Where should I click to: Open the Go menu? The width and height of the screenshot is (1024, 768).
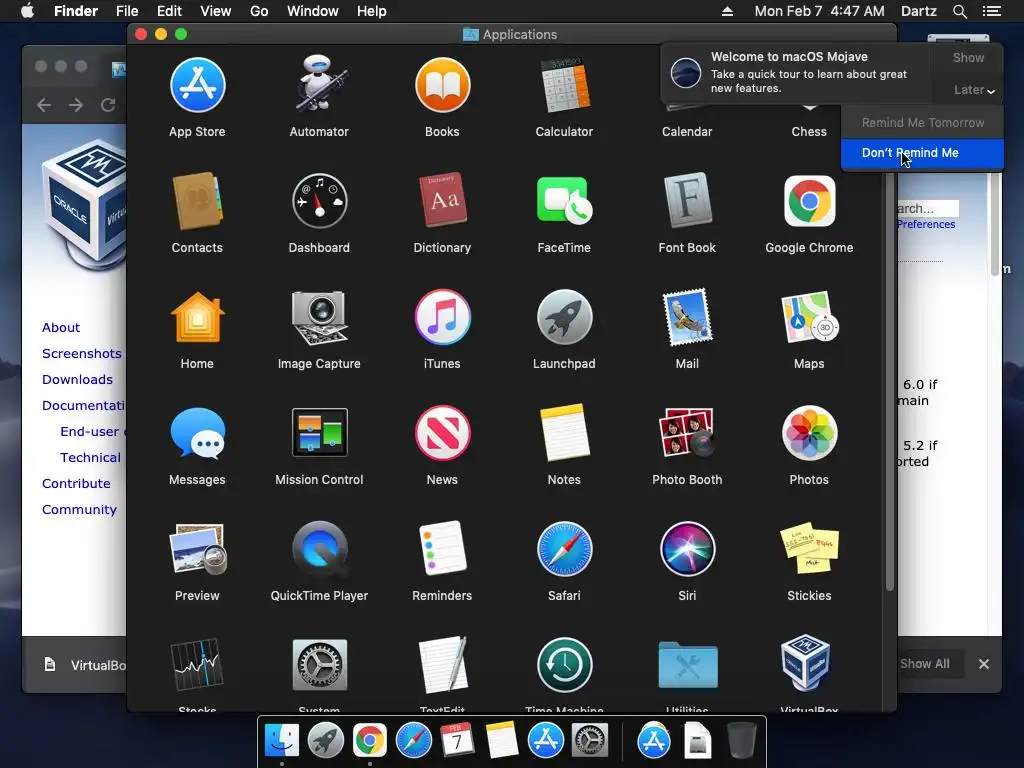(x=259, y=11)
